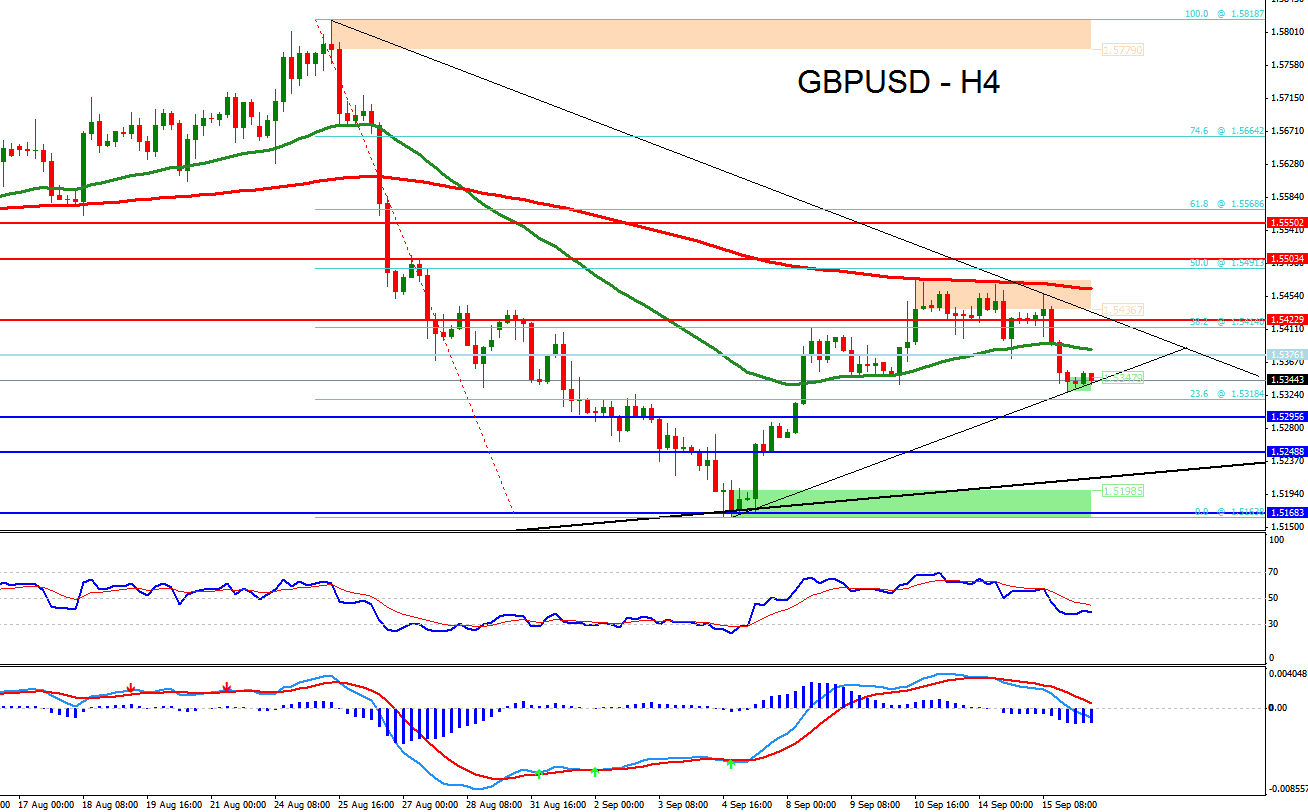Click the 14 Sep 00:00 time label
1308x812 pixels.
(1006, 804)
